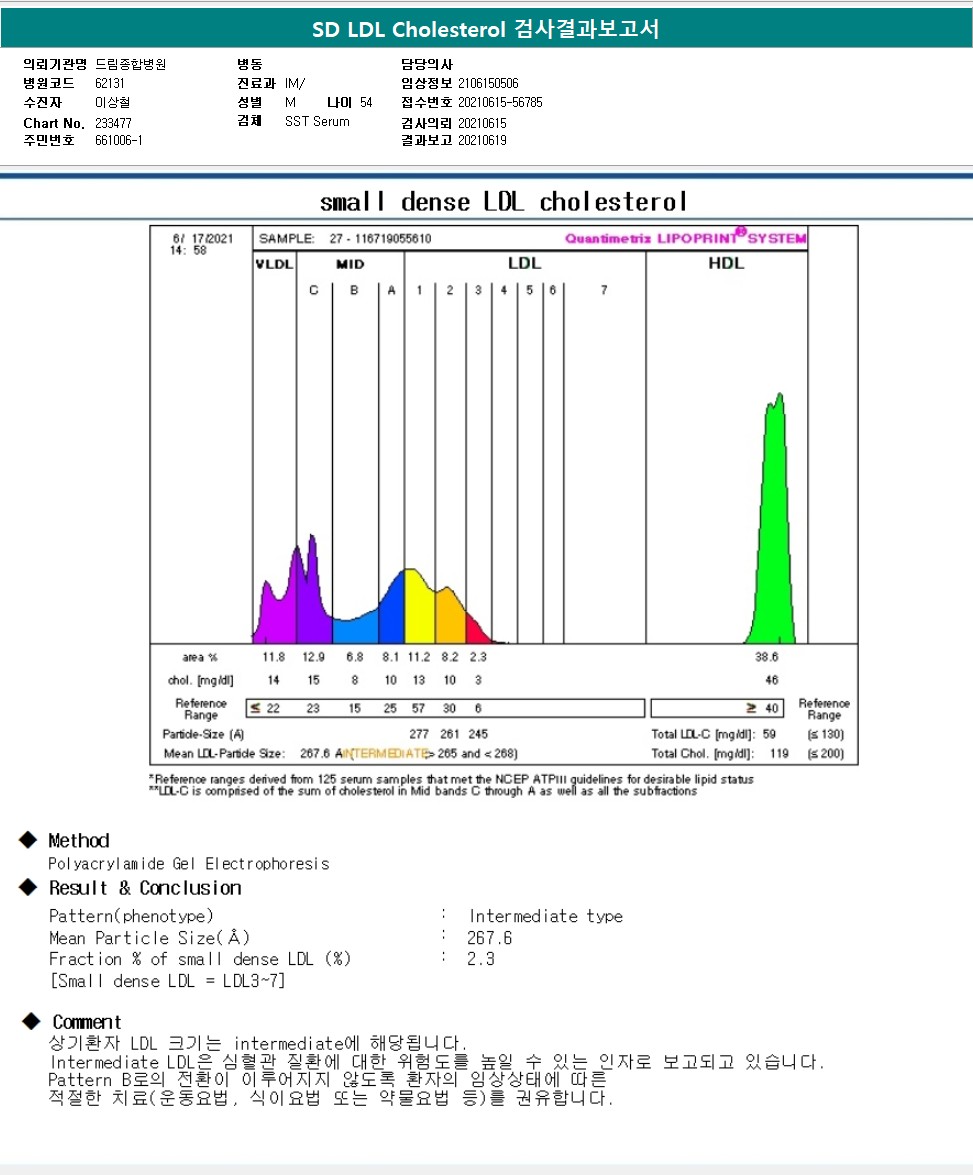Image resolution: width=973 pixels, height=1175 pixels.
Task: Select the 'Result & Conclusion' heading
Action: 145,888
